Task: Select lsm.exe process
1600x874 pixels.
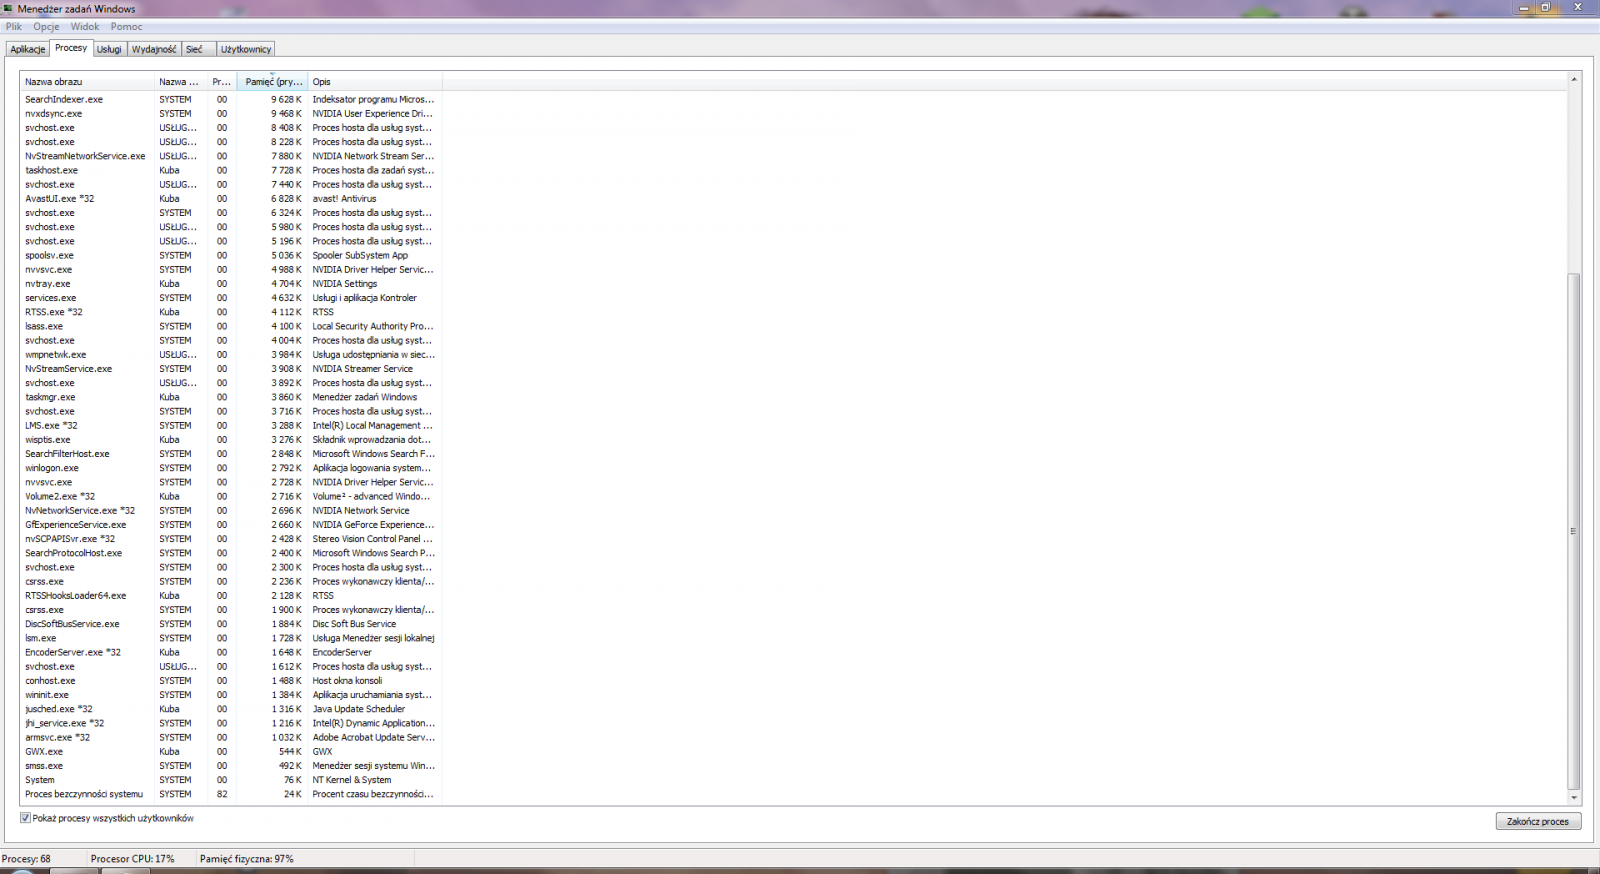Action: (x=230, y=638)
